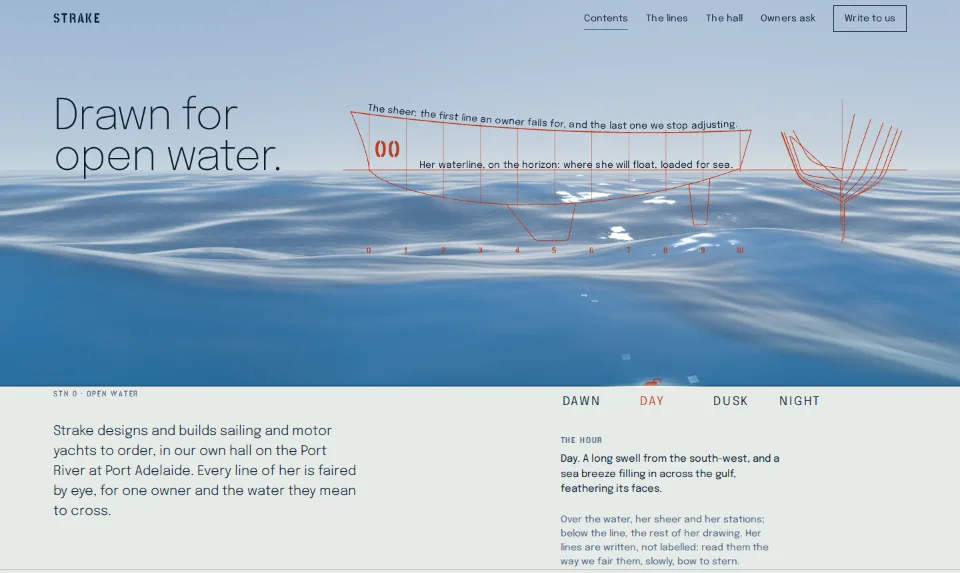Select the DAY hour option

651,401
